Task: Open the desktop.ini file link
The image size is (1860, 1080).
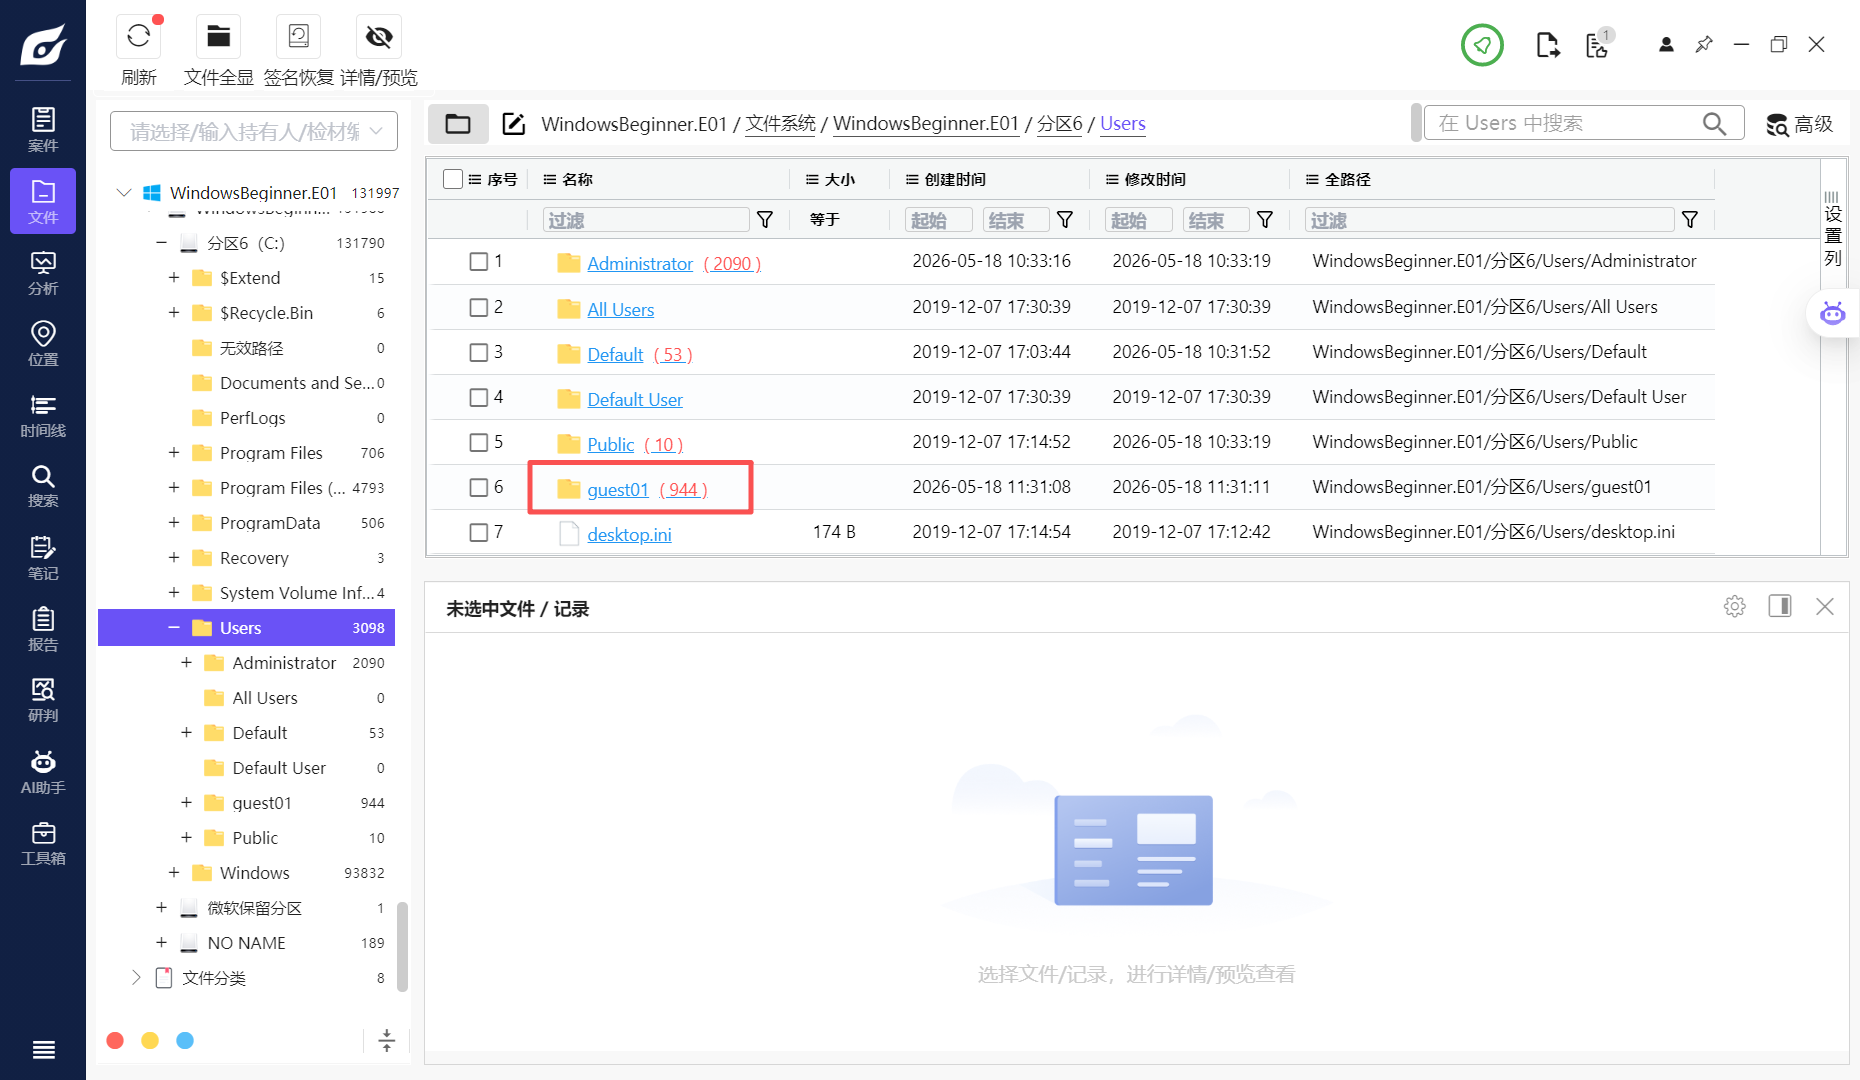Action: (x=629, y=535)
